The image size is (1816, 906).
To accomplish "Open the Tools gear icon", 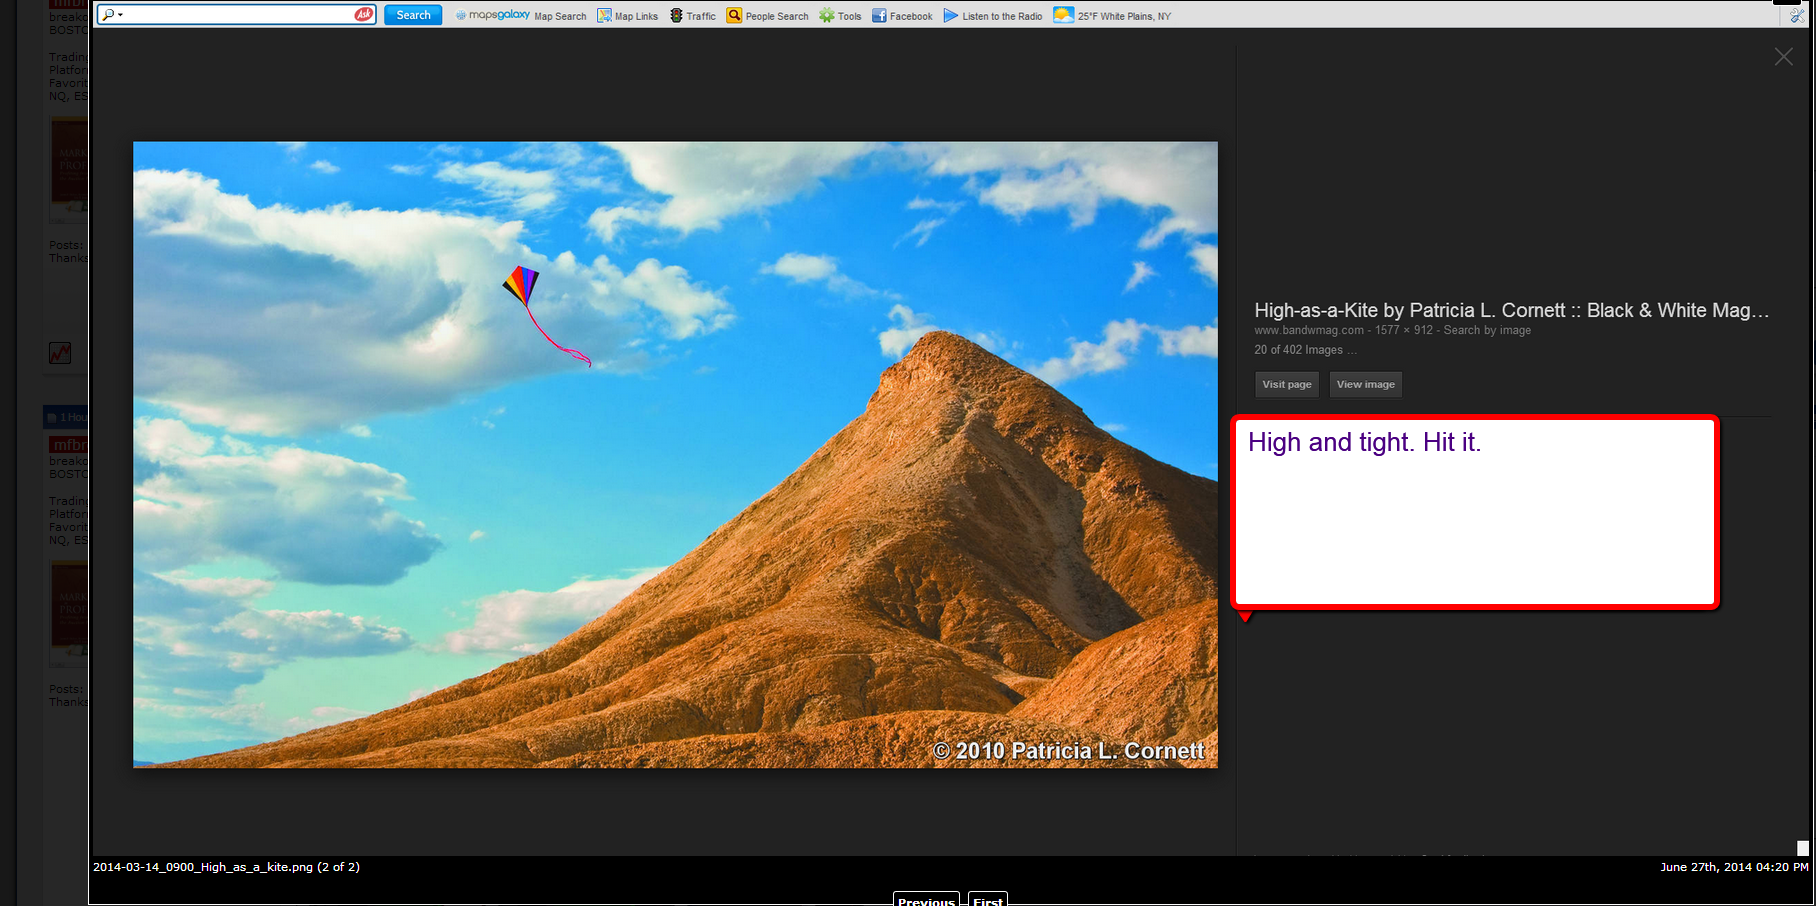I will tap(826, 16).
